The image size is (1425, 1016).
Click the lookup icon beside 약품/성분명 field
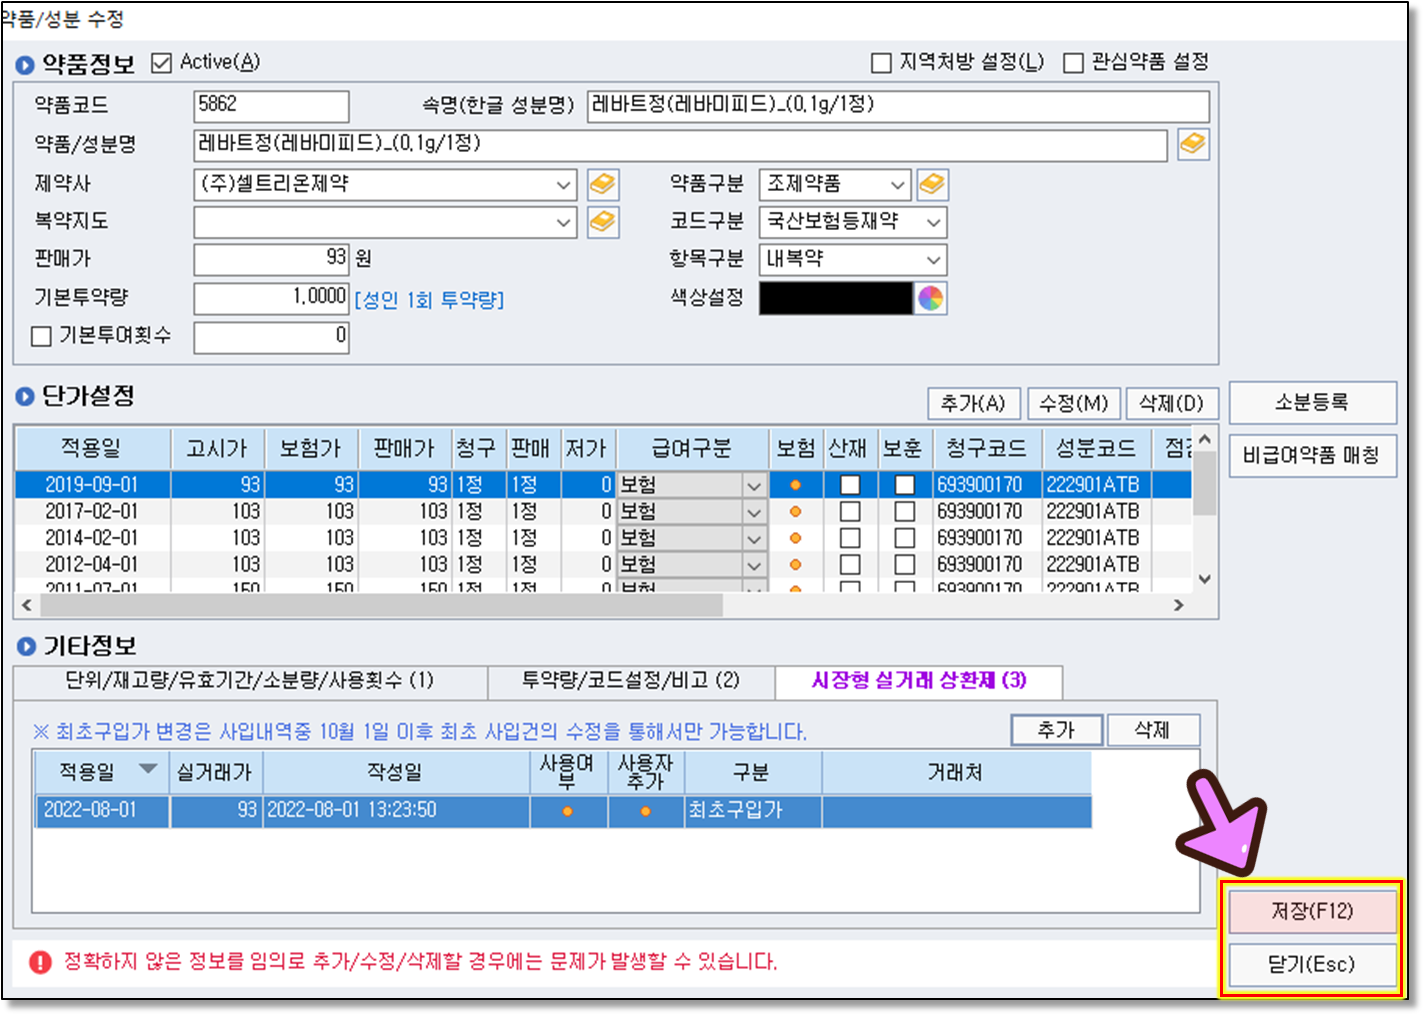pyautogui.click(x=1193, y=145)
